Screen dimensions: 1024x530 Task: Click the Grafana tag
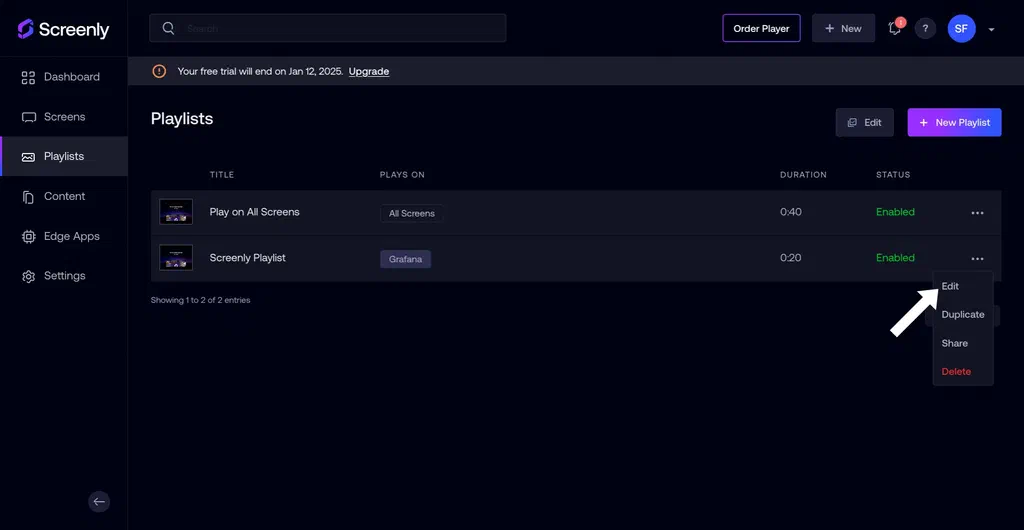[406, 258]
